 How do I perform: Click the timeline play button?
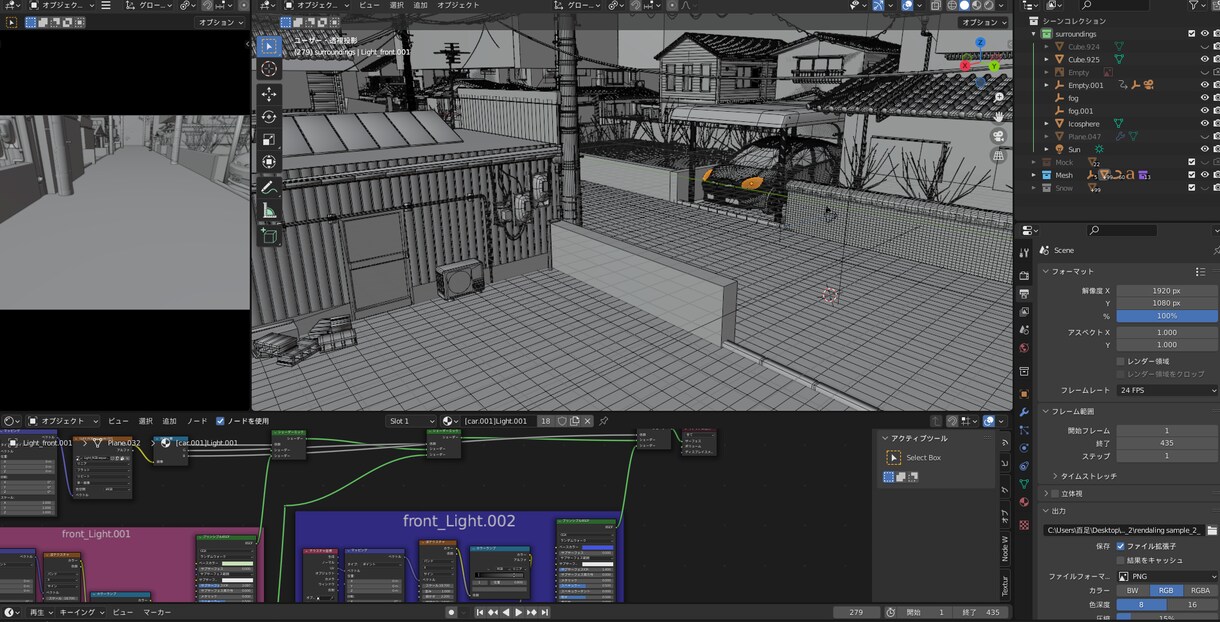click(x=518, y=612)
